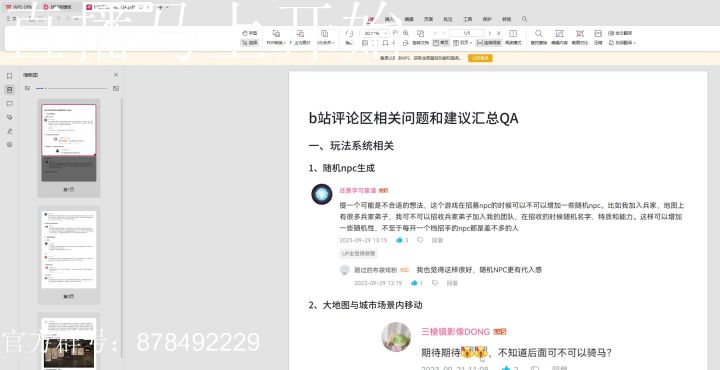Click the username 三棱镜影像DONG
720x370 pixels.
point(456,332)
